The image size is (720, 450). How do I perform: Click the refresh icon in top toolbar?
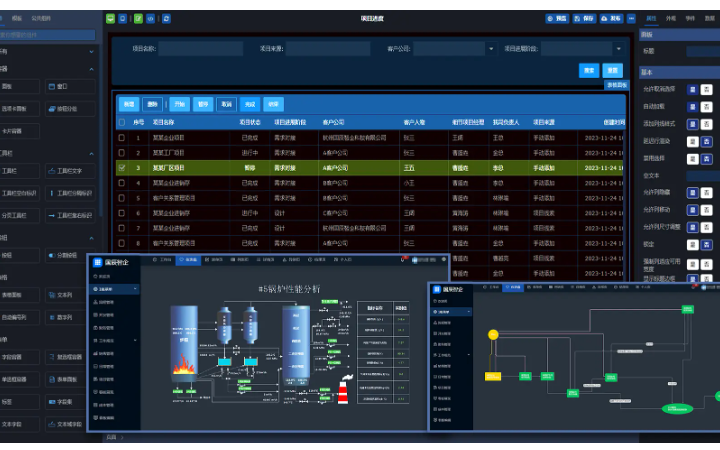tap(166, 18)
